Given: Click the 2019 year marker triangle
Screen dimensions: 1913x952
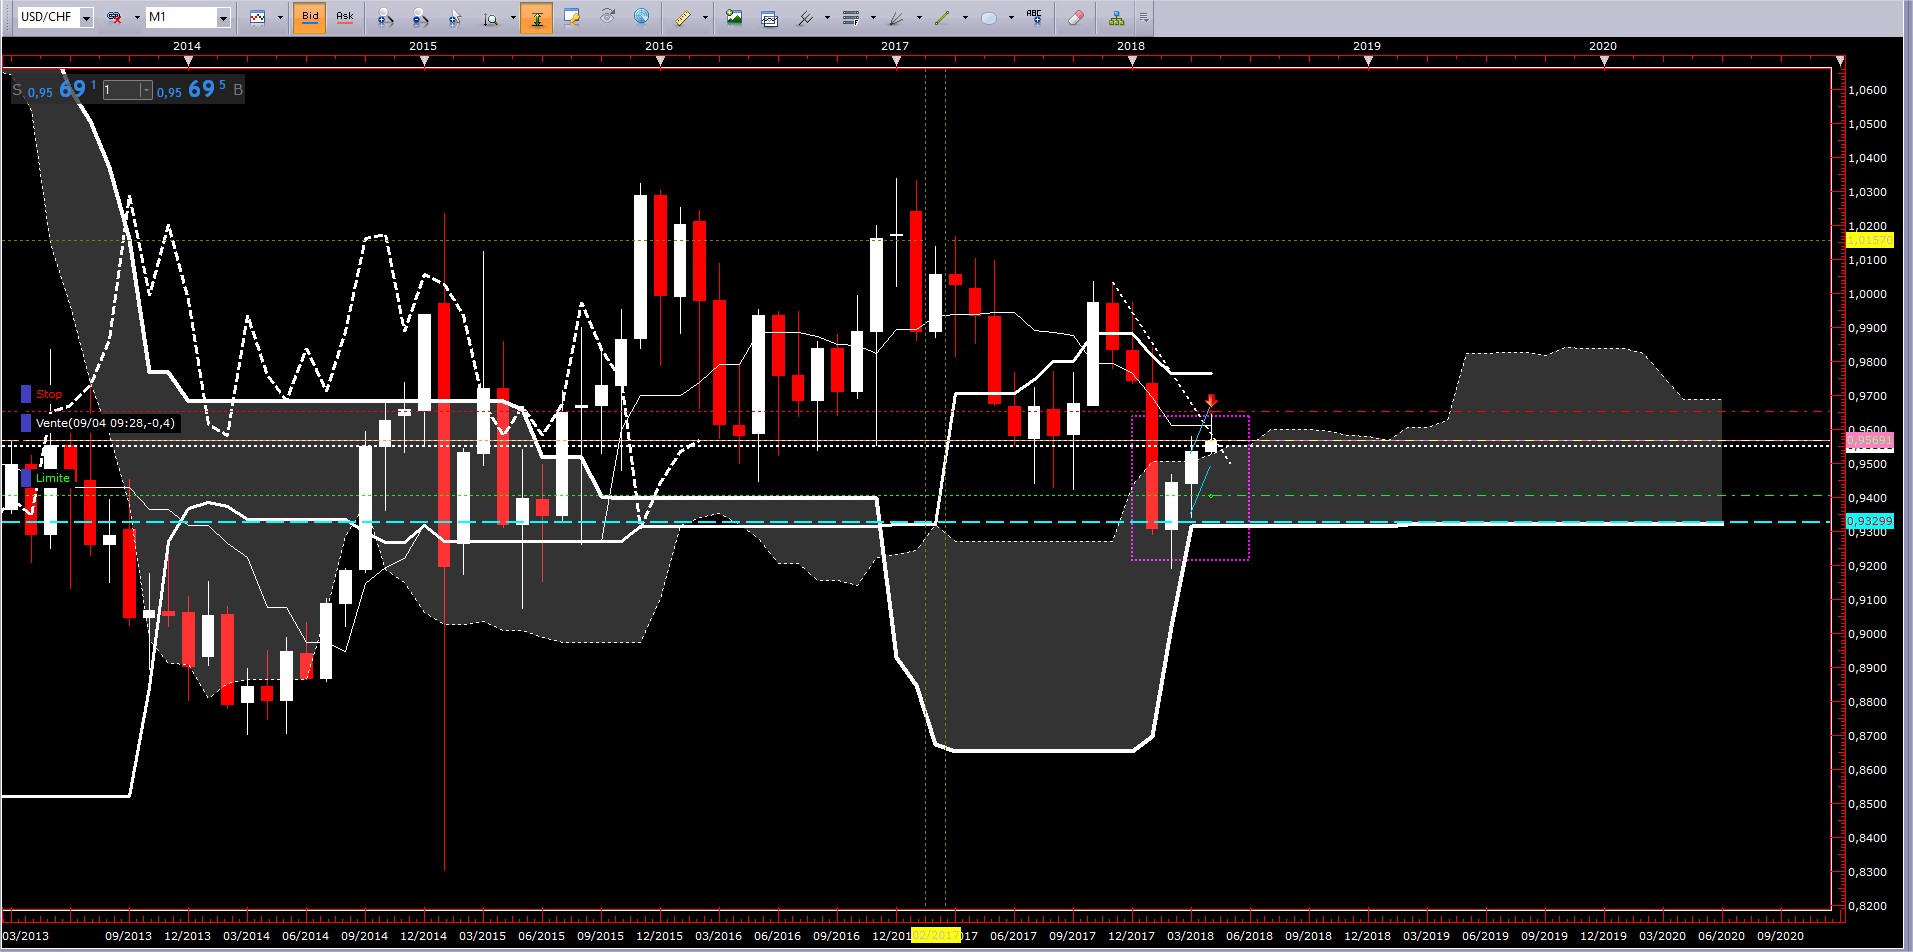Looking at the screenshot, I should (1368, 61).
